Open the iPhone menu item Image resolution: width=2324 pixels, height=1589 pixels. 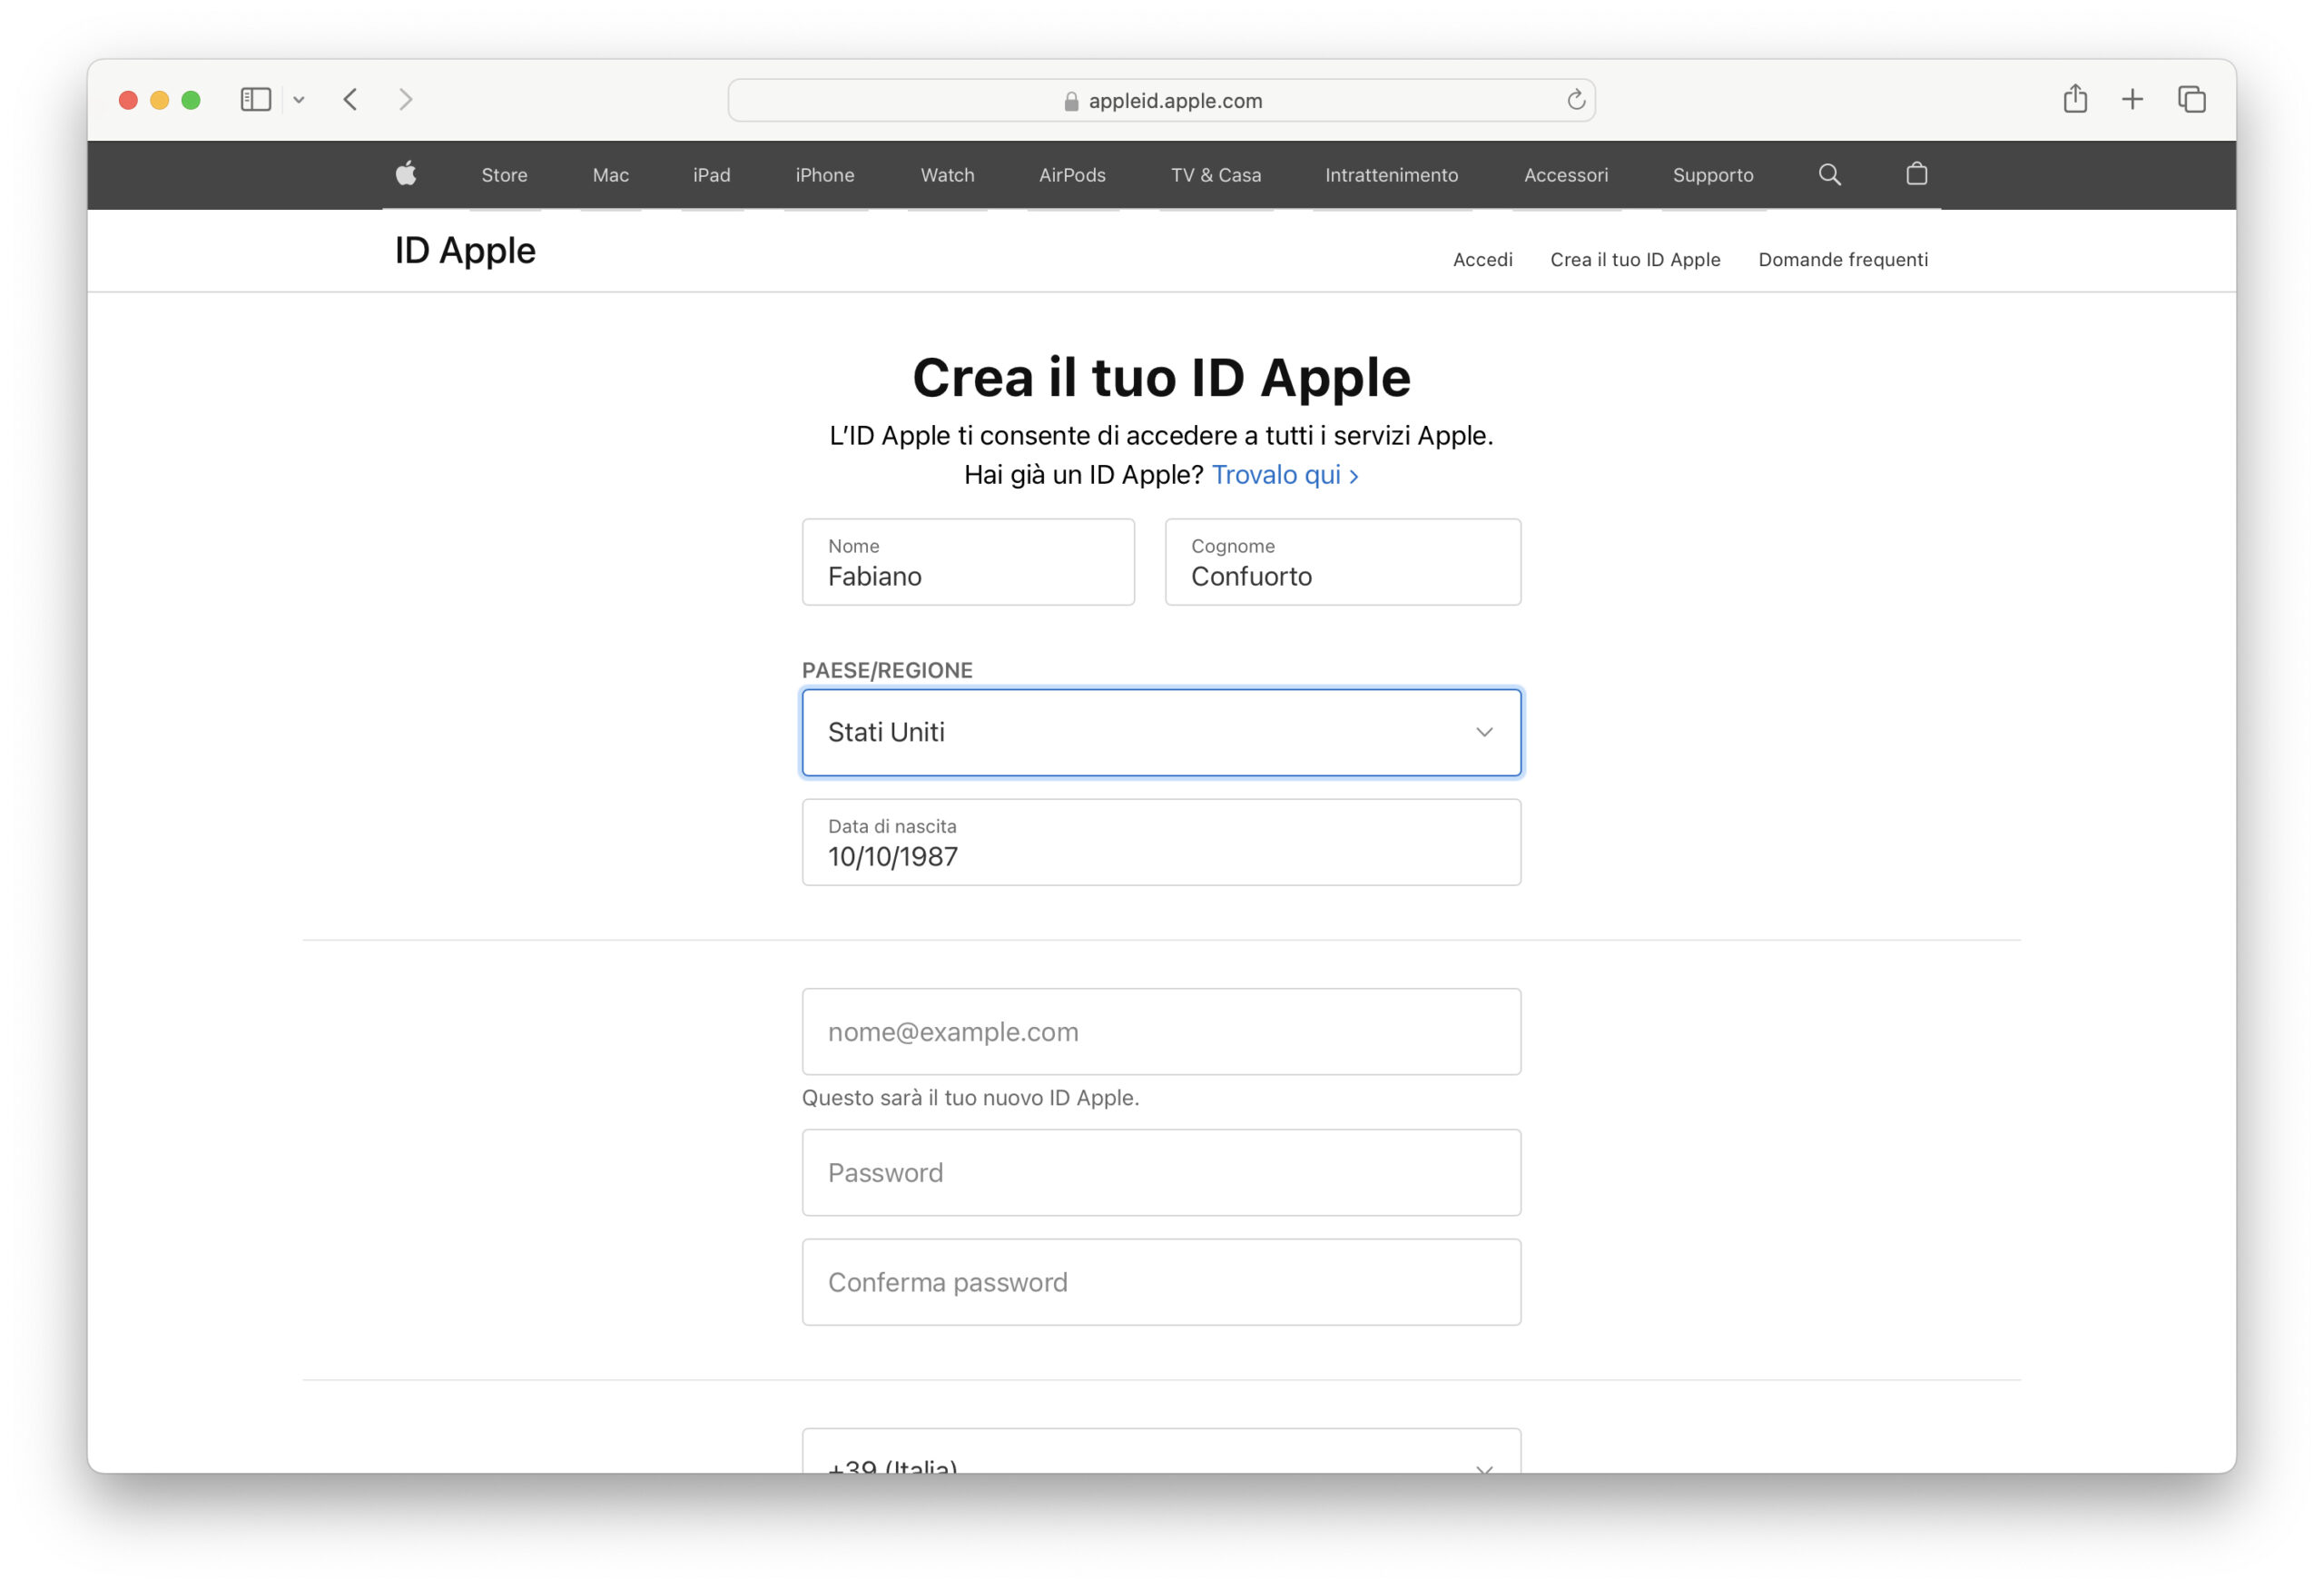tap(825, 175)
